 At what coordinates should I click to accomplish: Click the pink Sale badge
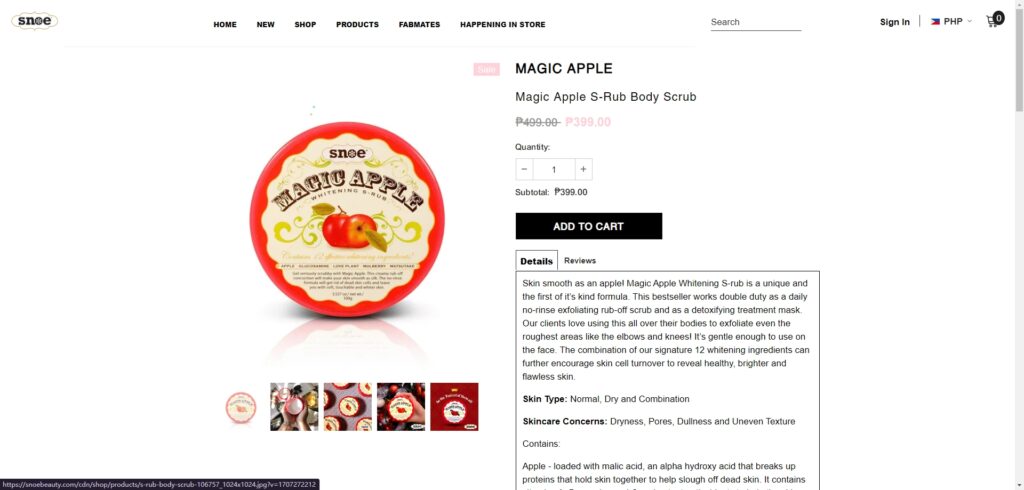point(487,69)
